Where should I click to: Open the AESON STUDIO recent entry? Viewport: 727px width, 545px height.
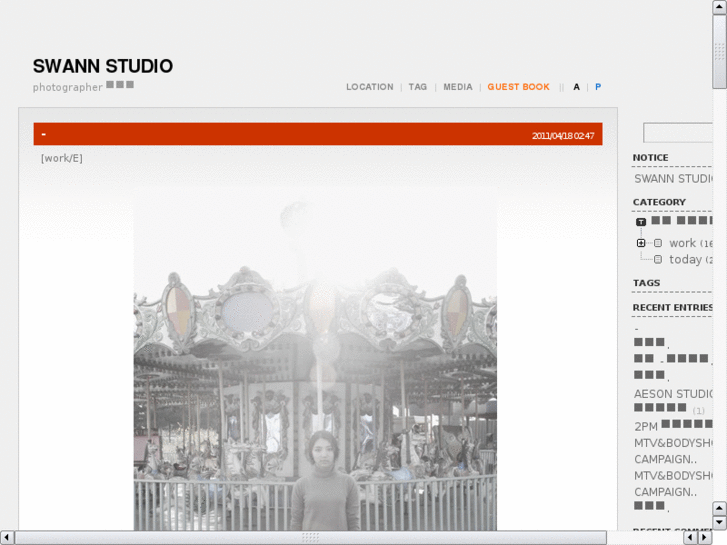tap(673, 394)
